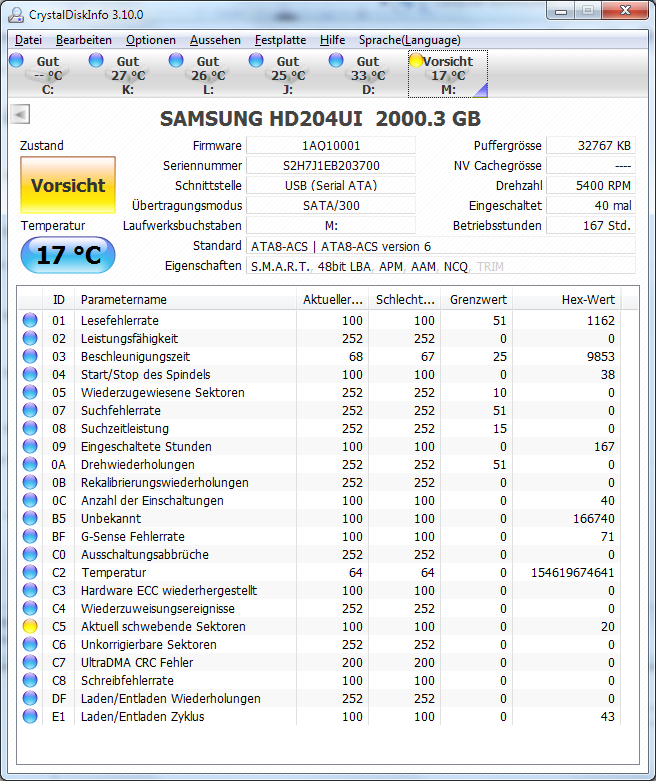Click the status icon for Wiederzuweisungsereignisse
The image size is (656, 781).
pyautogui.click(x=30, y=608)
